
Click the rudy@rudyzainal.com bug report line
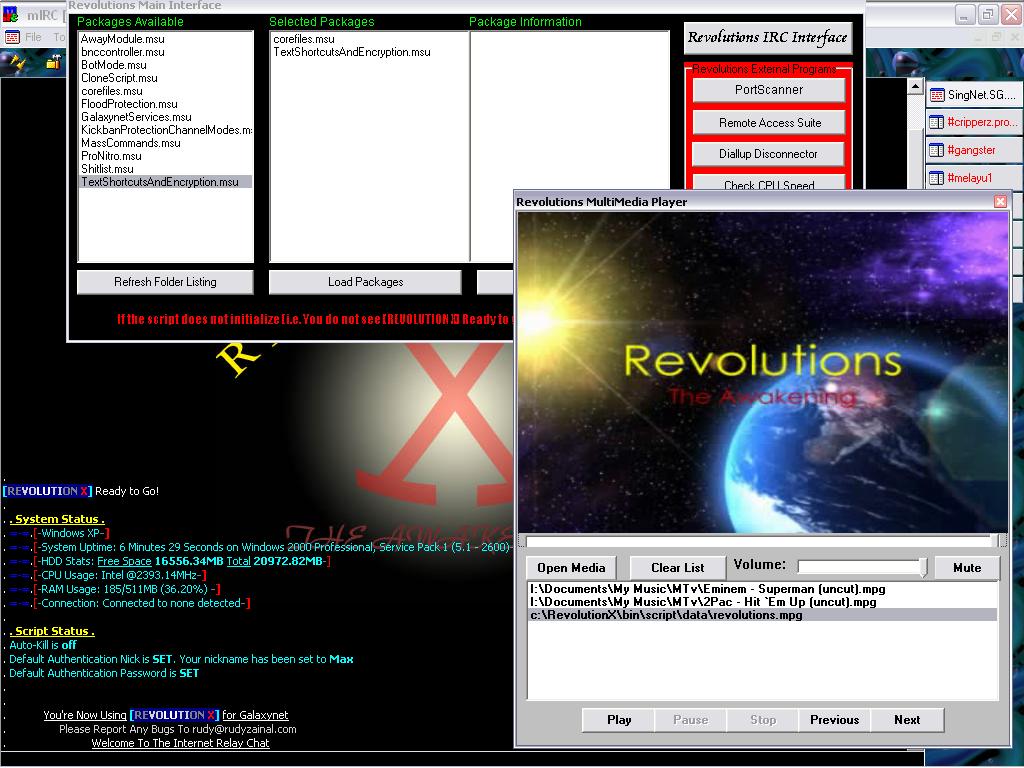point(178,729)
